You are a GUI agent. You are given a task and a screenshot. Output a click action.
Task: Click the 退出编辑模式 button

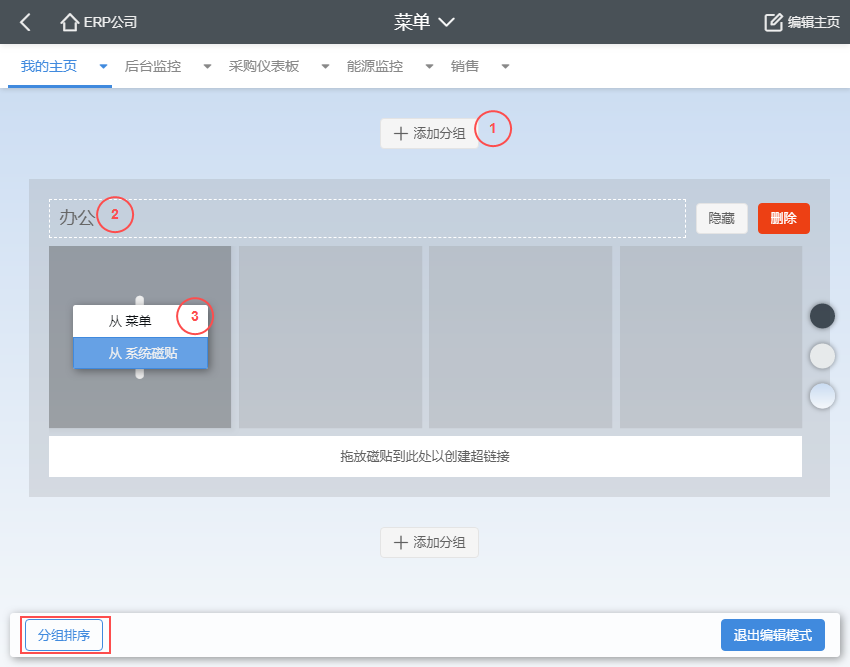(x=772, y=635)
